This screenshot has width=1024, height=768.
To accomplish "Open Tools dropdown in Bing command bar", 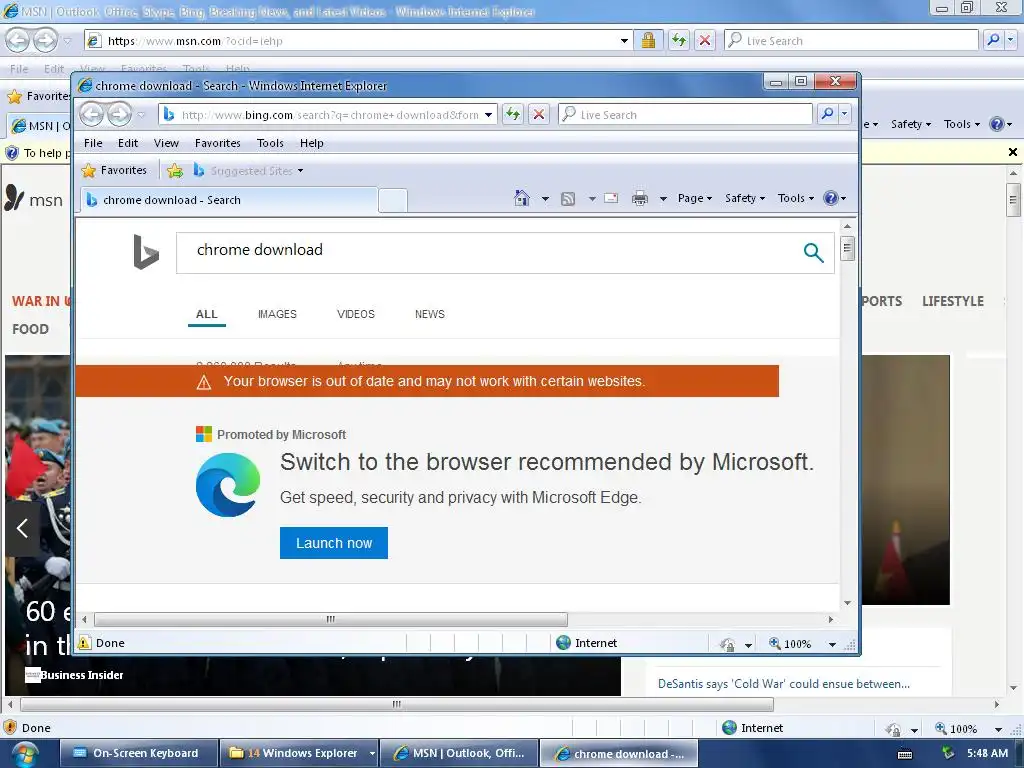I will tap(795, 198).
